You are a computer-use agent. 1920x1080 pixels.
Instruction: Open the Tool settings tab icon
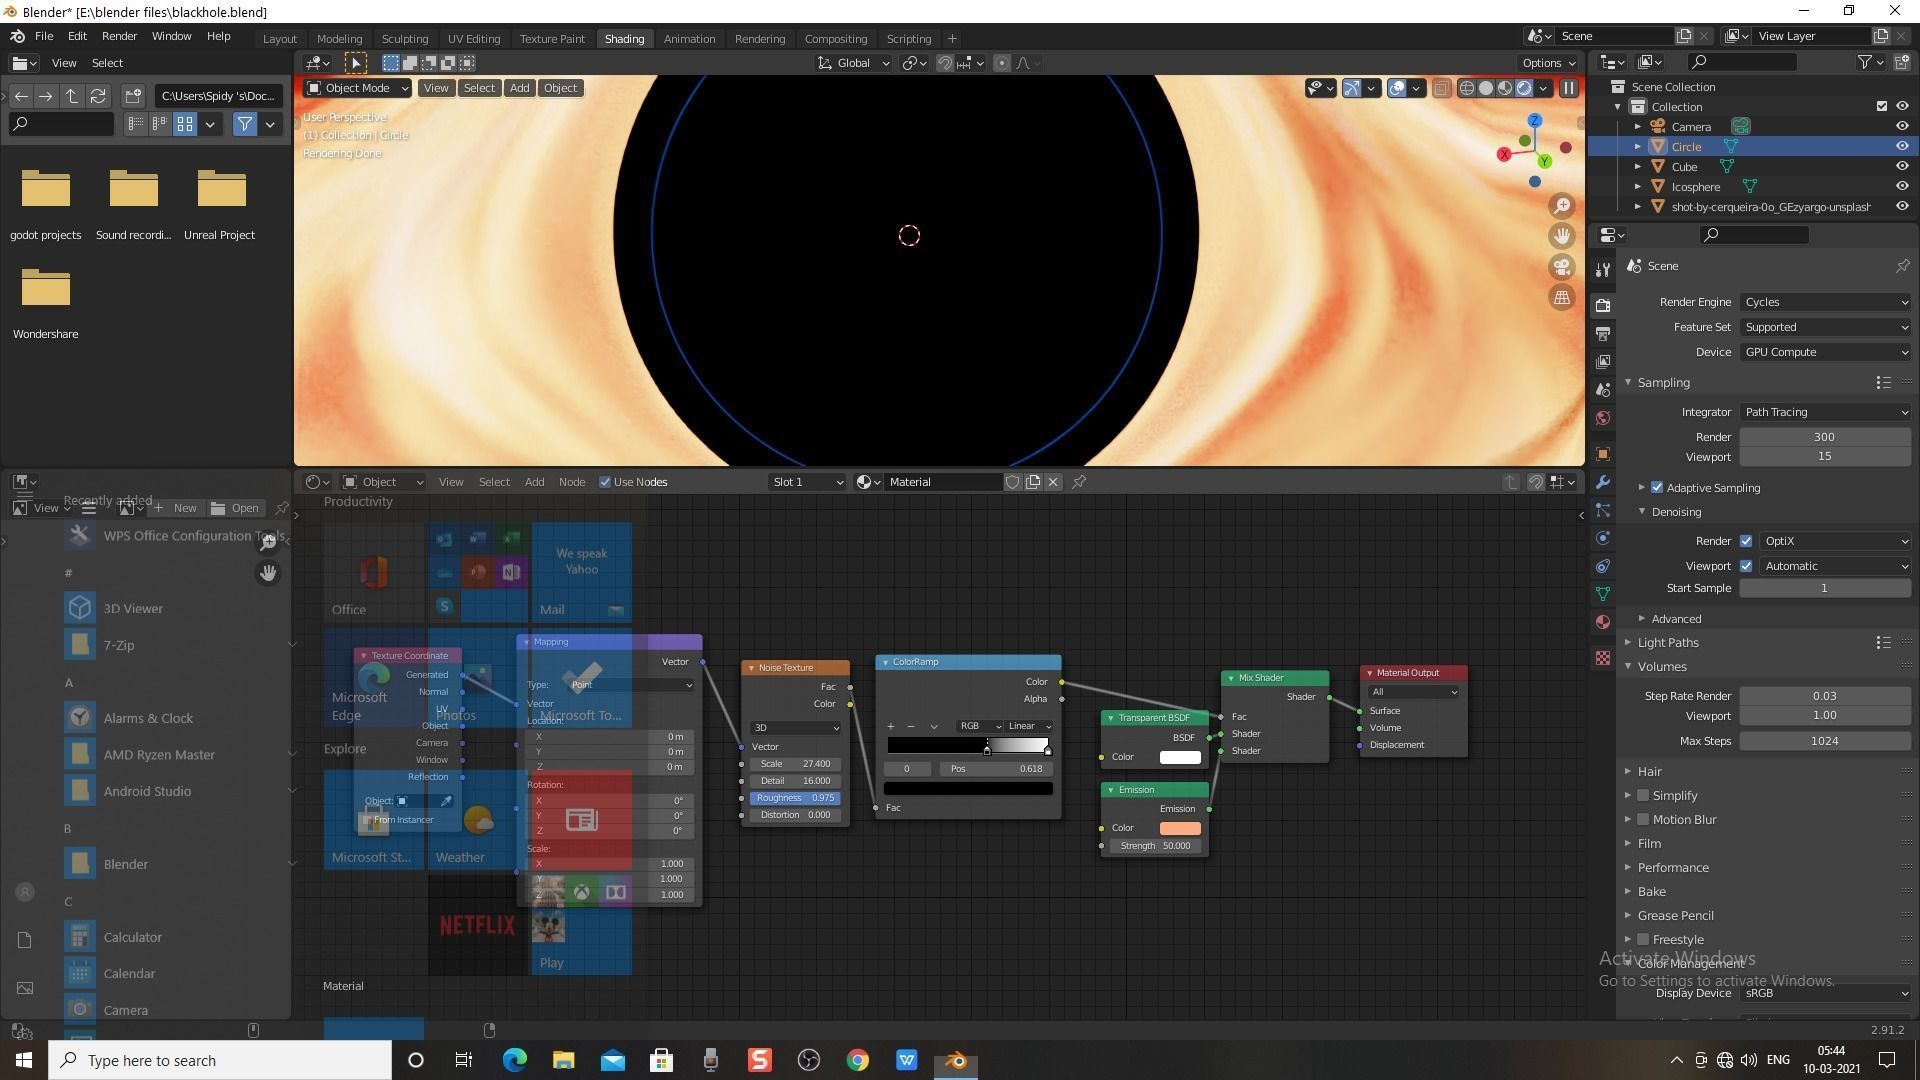click(x=1603, y=269)
